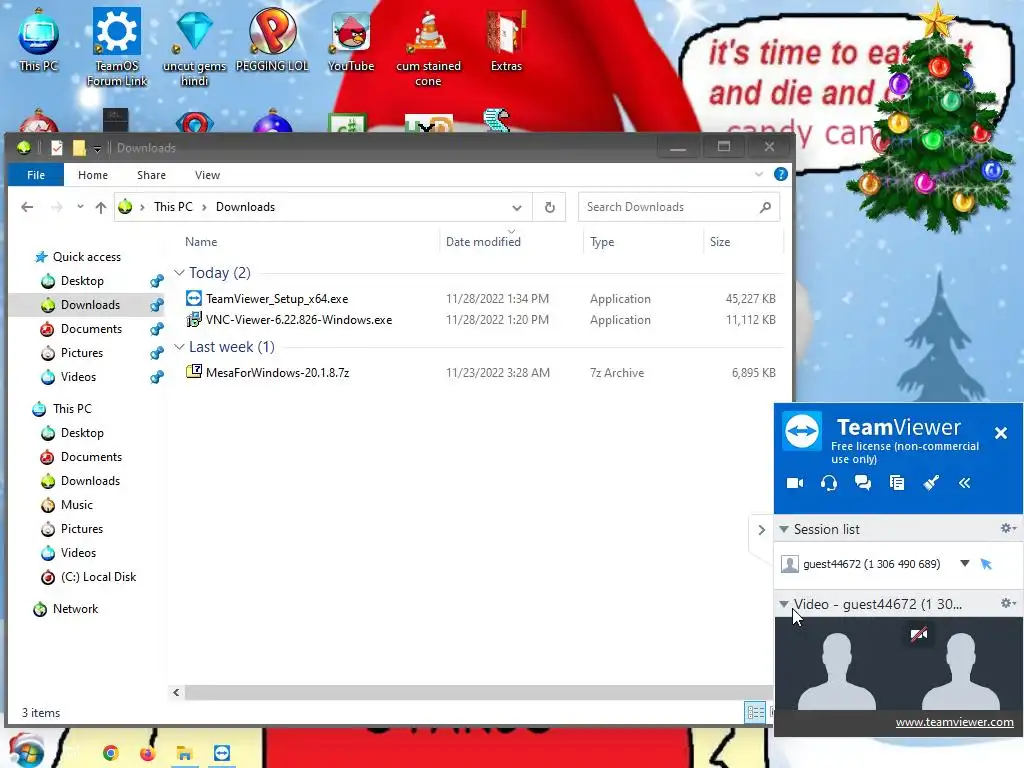This screenshot has height=768, width=1024.
Task: Open TeamOS Forum Link desktop shortcut
Action: tap(117, 47)
